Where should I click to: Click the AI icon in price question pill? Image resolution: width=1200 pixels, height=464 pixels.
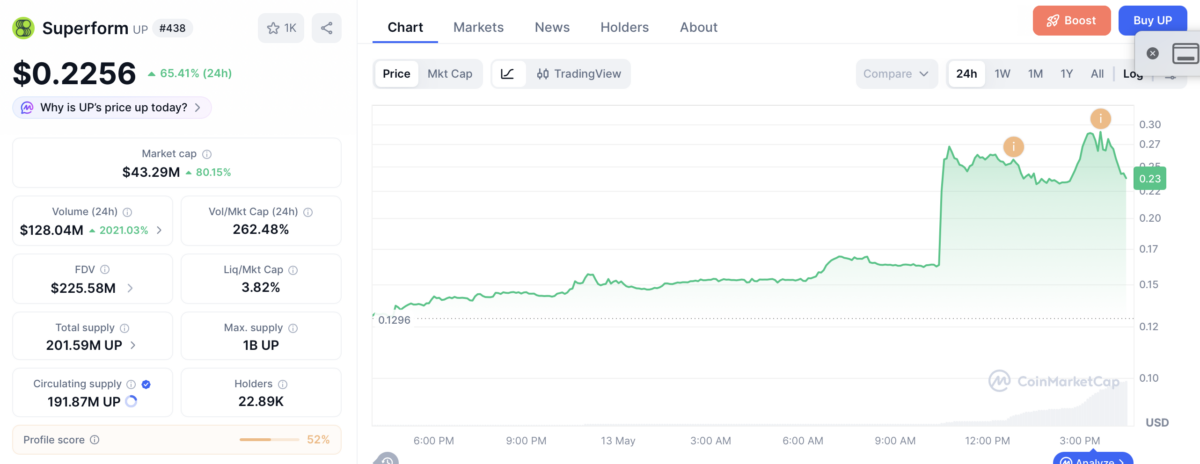(27, 108)
